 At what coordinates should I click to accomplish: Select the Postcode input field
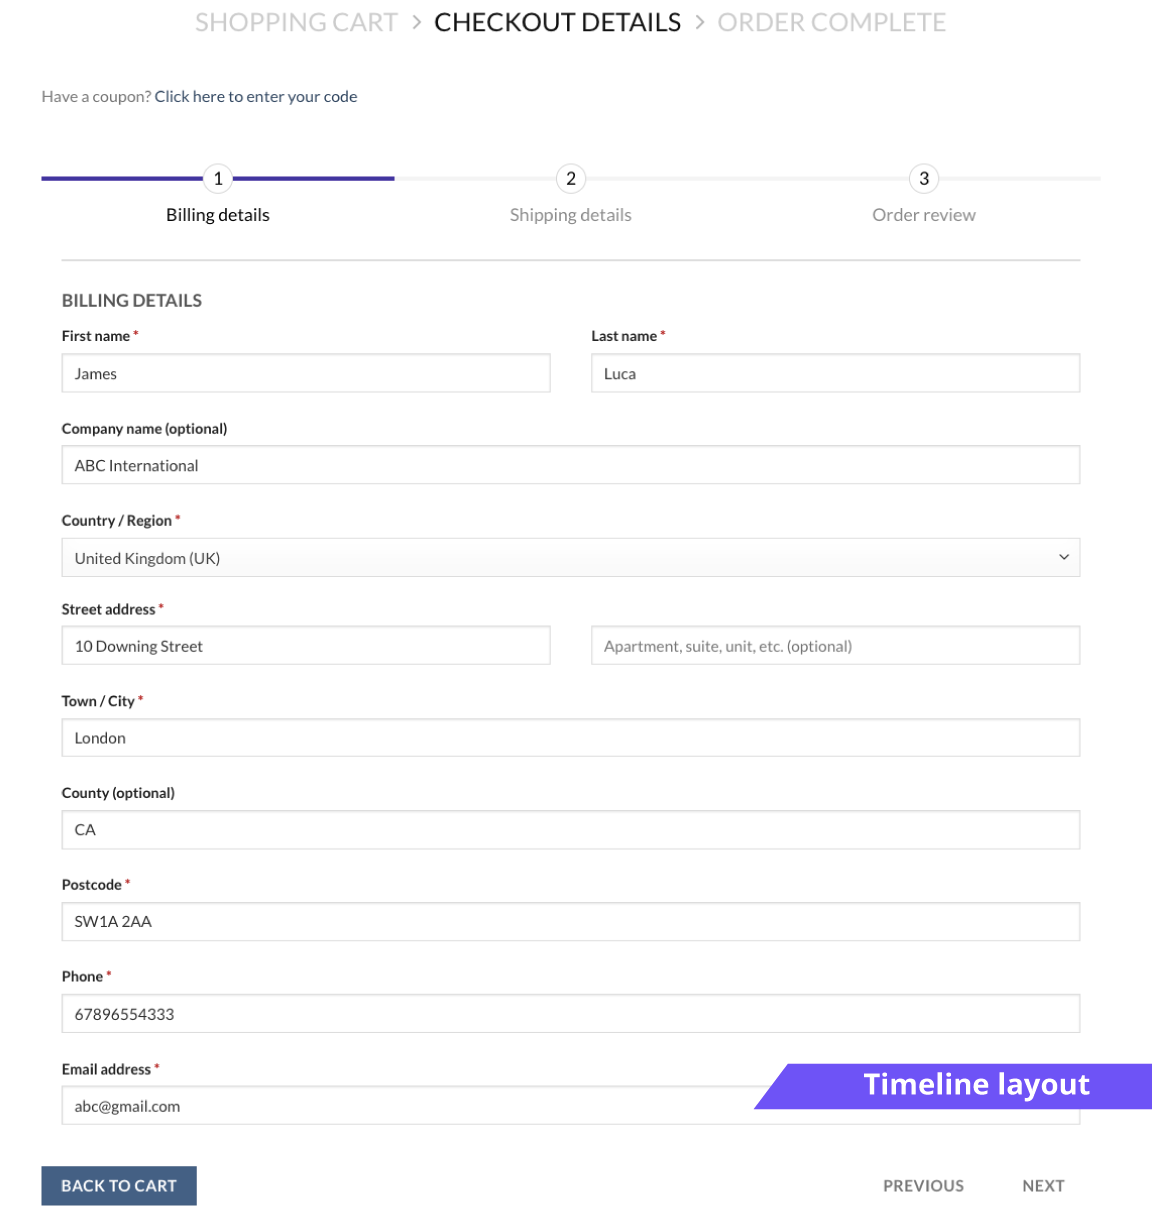click(x=571, y=922)
